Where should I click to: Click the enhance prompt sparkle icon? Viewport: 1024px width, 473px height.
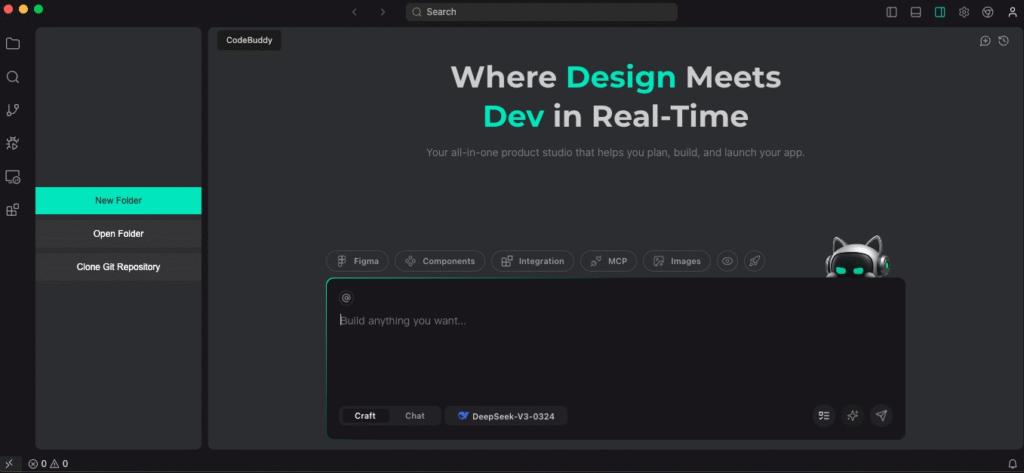pyautogui.click(x=853, y=415)
